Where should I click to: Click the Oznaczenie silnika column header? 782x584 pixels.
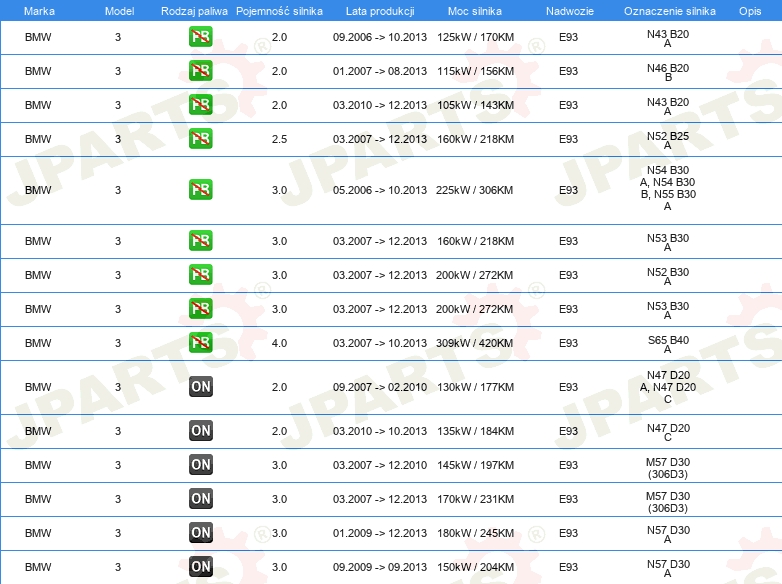670,11
